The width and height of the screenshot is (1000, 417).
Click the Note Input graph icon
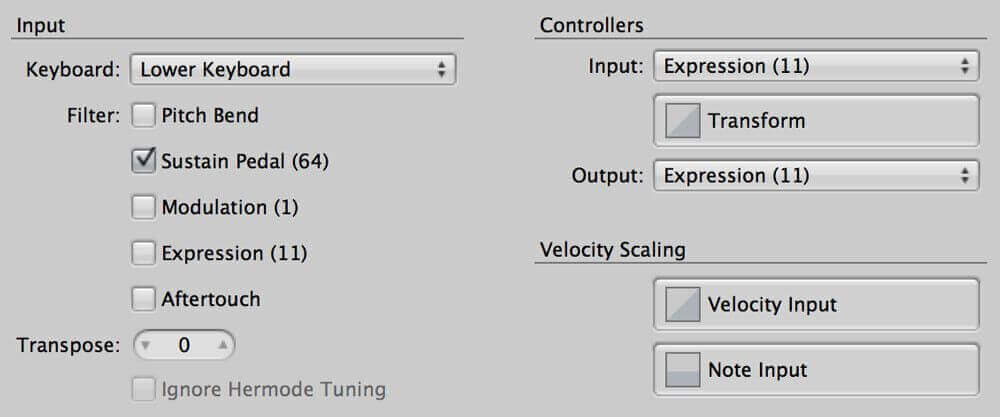[x=682, y=370]
